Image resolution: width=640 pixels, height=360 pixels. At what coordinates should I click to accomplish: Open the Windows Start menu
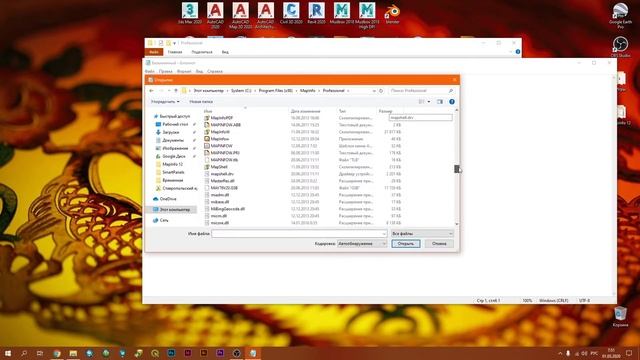(8, 353)
